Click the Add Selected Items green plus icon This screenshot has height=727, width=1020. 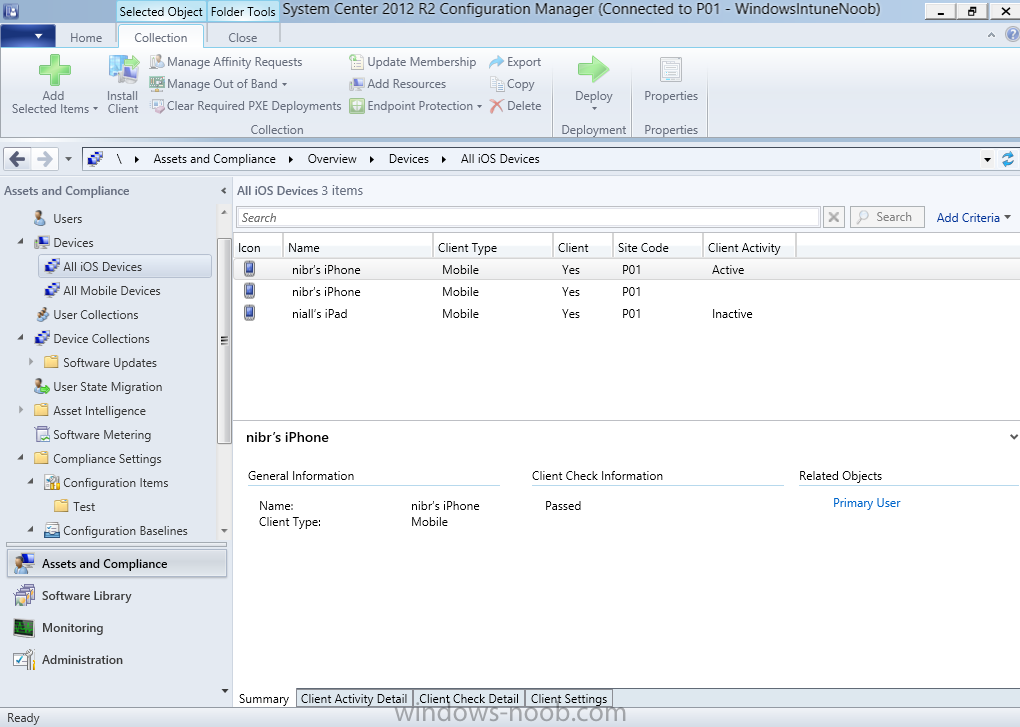55,70
